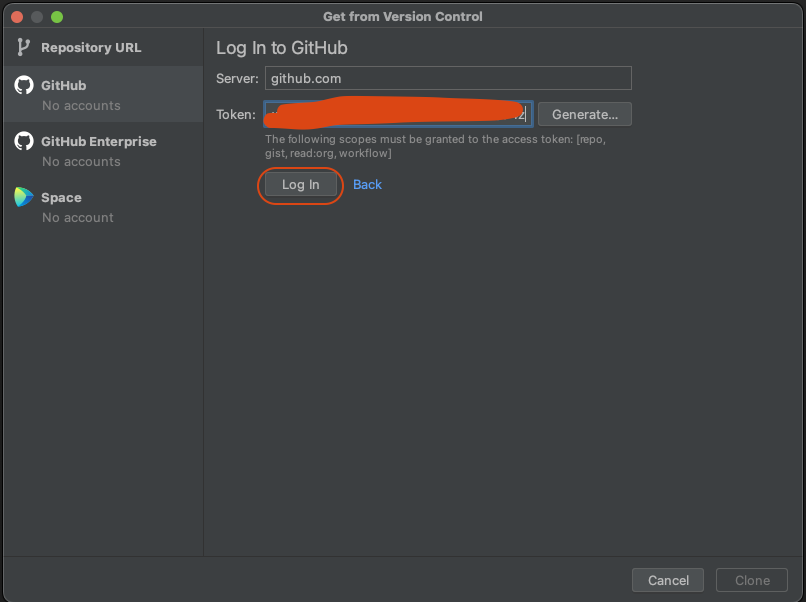
Task: Click the 'Token:' label
Action: [235, 114]
